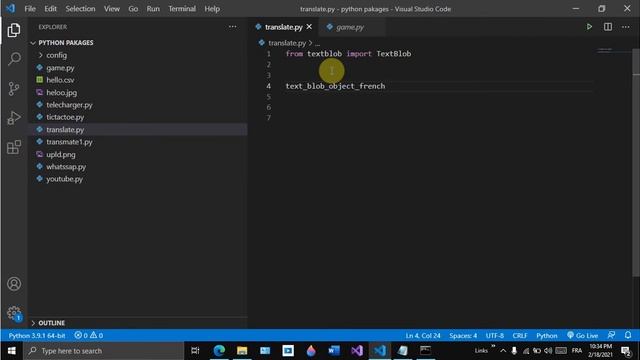The height and width of the screenshot is (360, 640).
Task: Open whatssap.py file
Action: coord(66,167)
